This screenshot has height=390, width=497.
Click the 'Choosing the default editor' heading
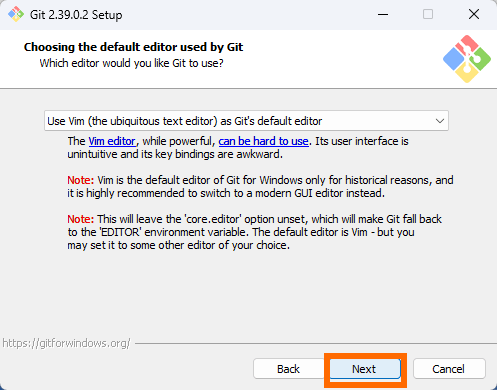click(133, 47)
